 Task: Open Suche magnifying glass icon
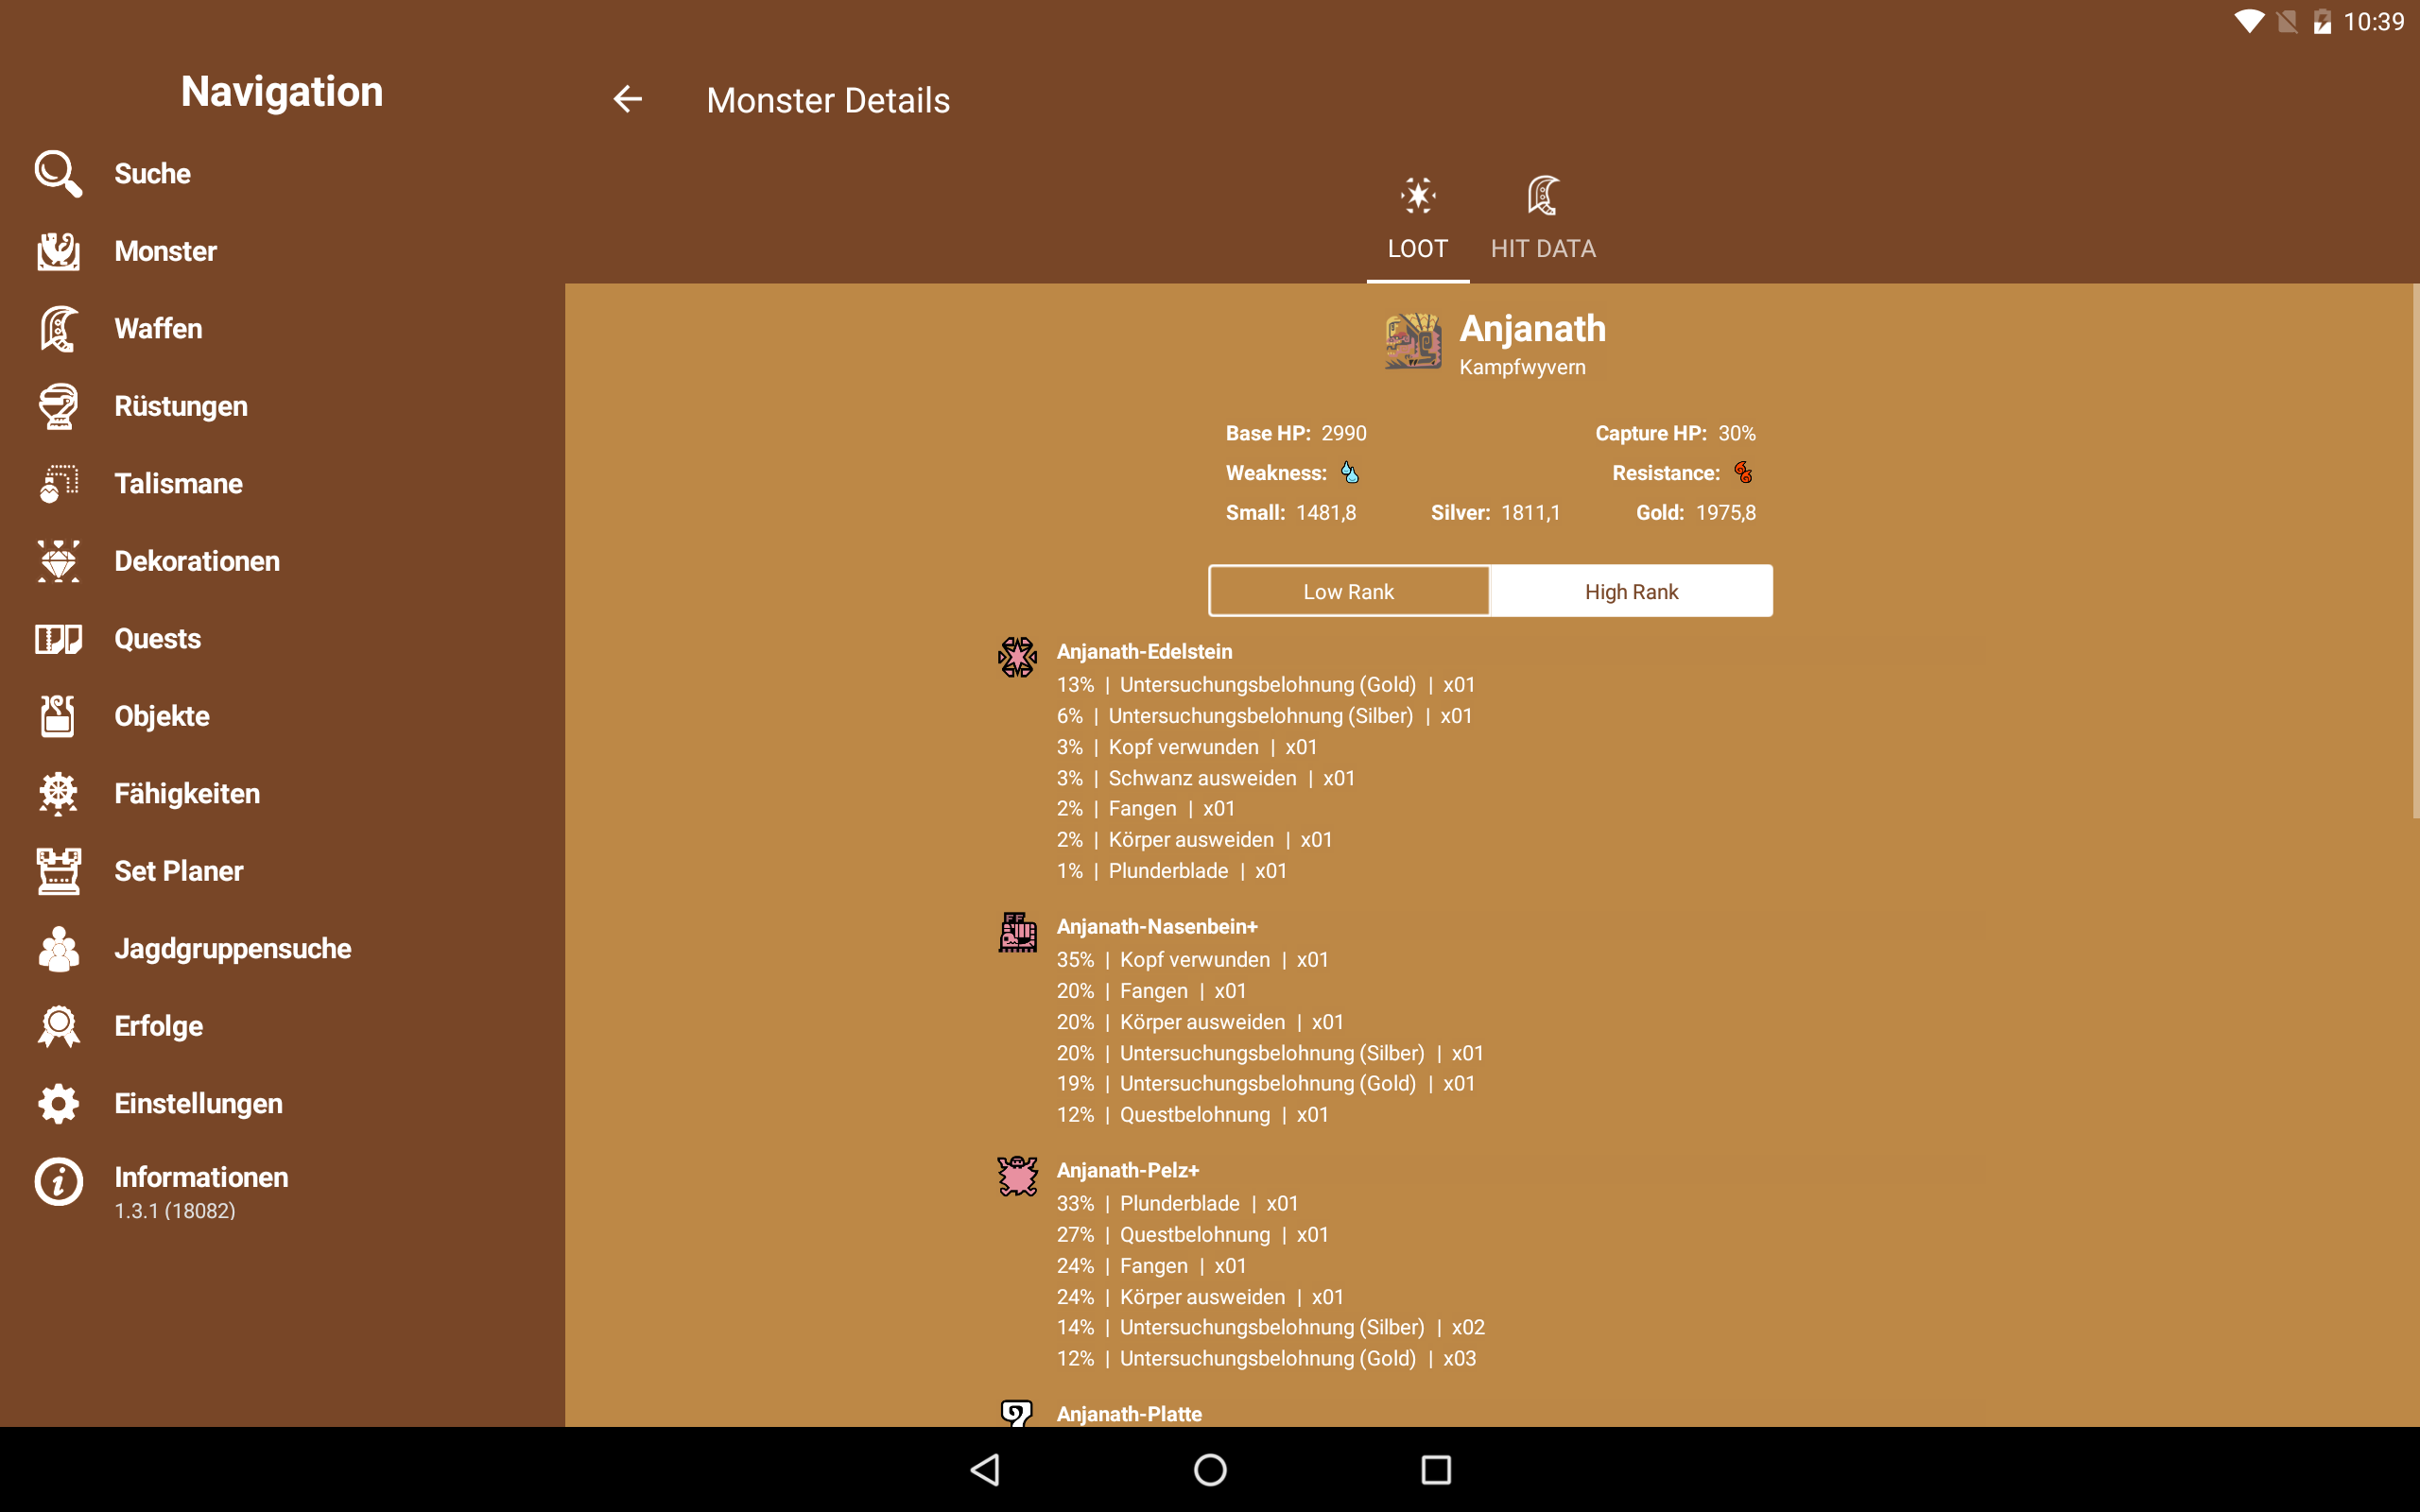click(58, 173)
